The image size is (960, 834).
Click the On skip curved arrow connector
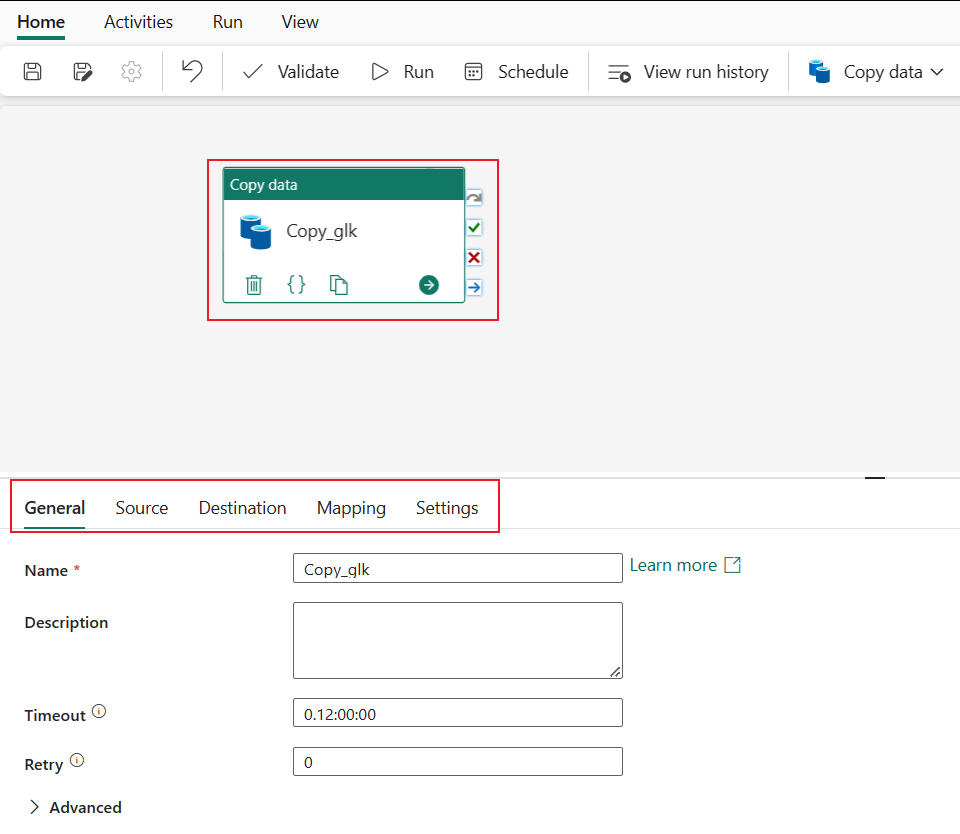coord(473,197)
